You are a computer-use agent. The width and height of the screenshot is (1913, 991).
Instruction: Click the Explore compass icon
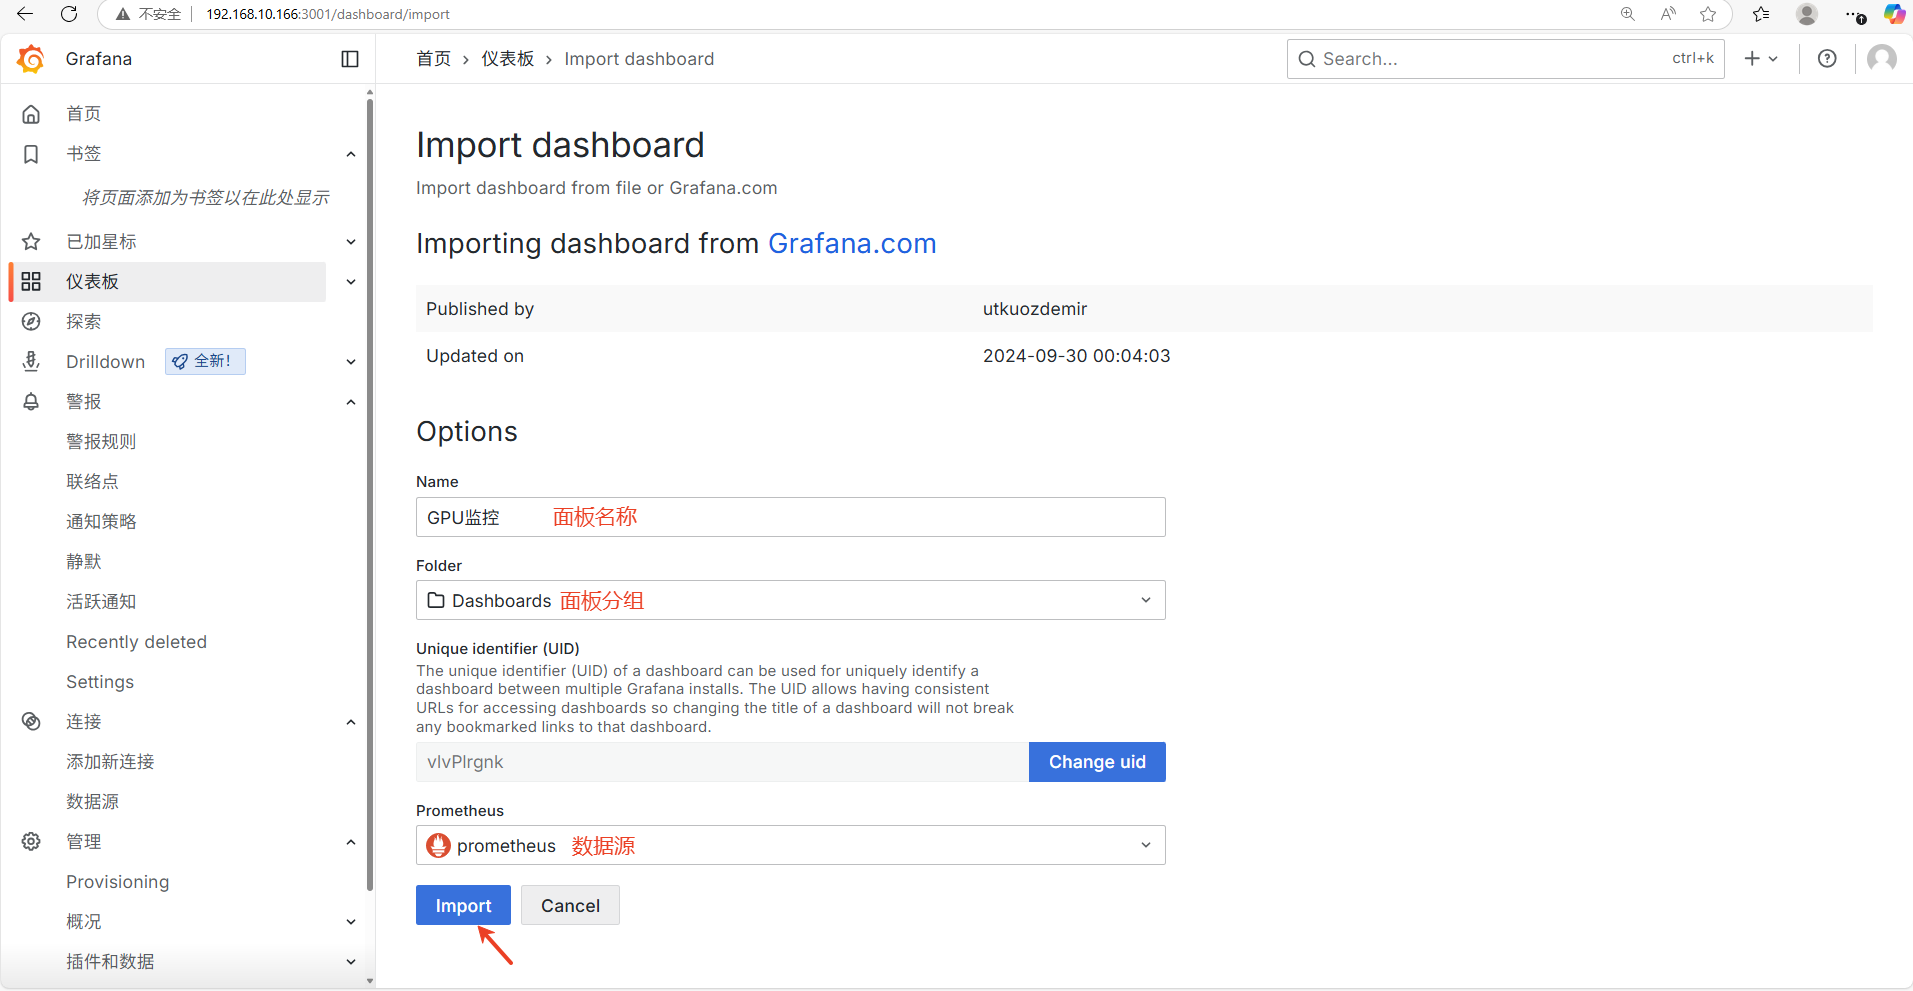click(x=31, y=322)
